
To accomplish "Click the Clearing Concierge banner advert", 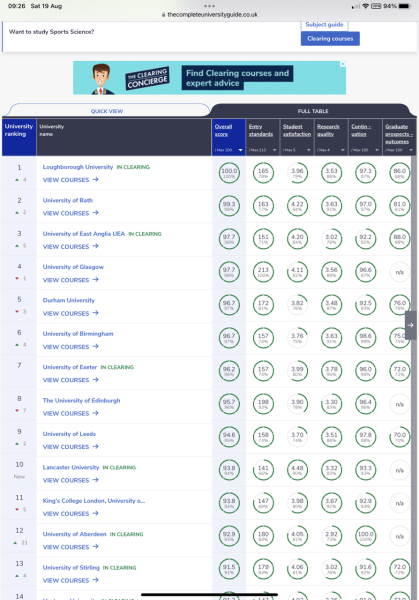I will coord(209,78).
